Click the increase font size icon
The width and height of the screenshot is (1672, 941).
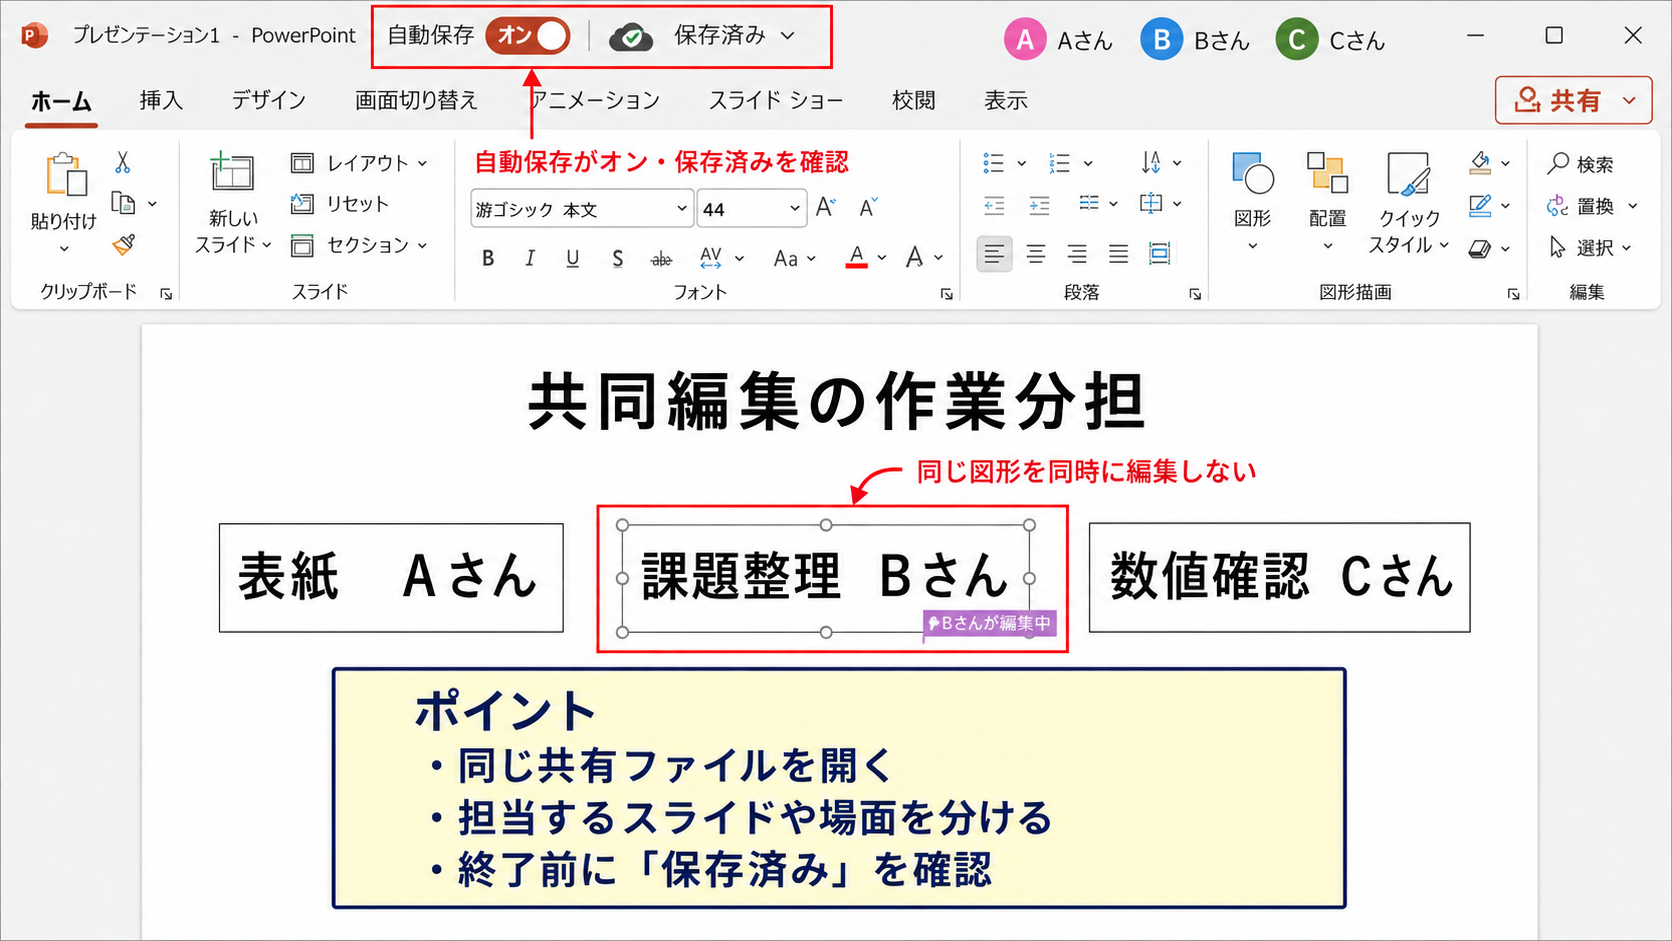tap(825, 207)
